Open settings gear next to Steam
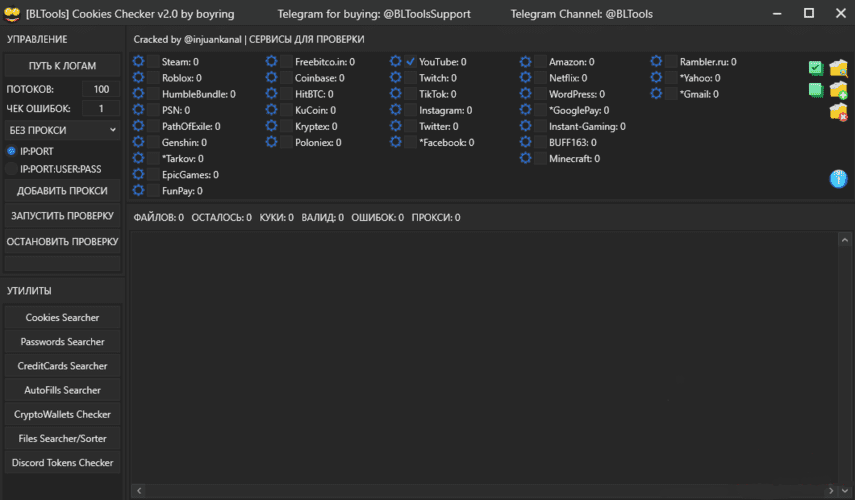The height and width of the screenshot is (500, 855). (x=139, y=62)
